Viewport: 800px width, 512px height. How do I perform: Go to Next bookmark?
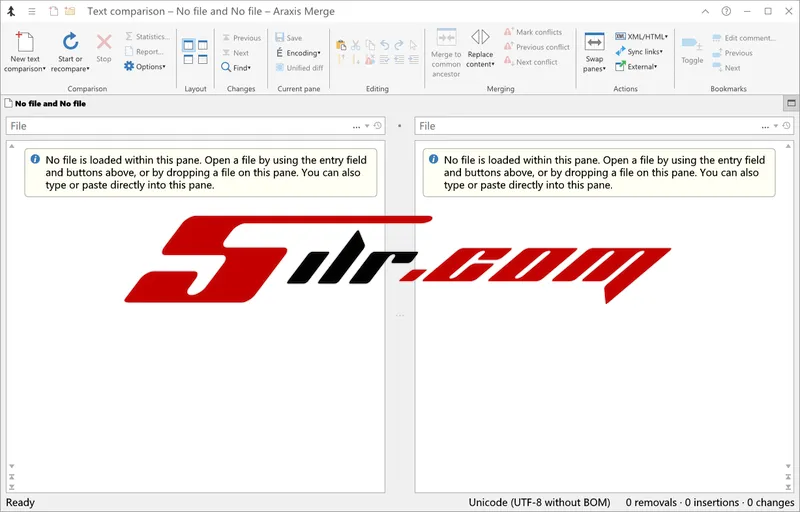click(727, 67)
